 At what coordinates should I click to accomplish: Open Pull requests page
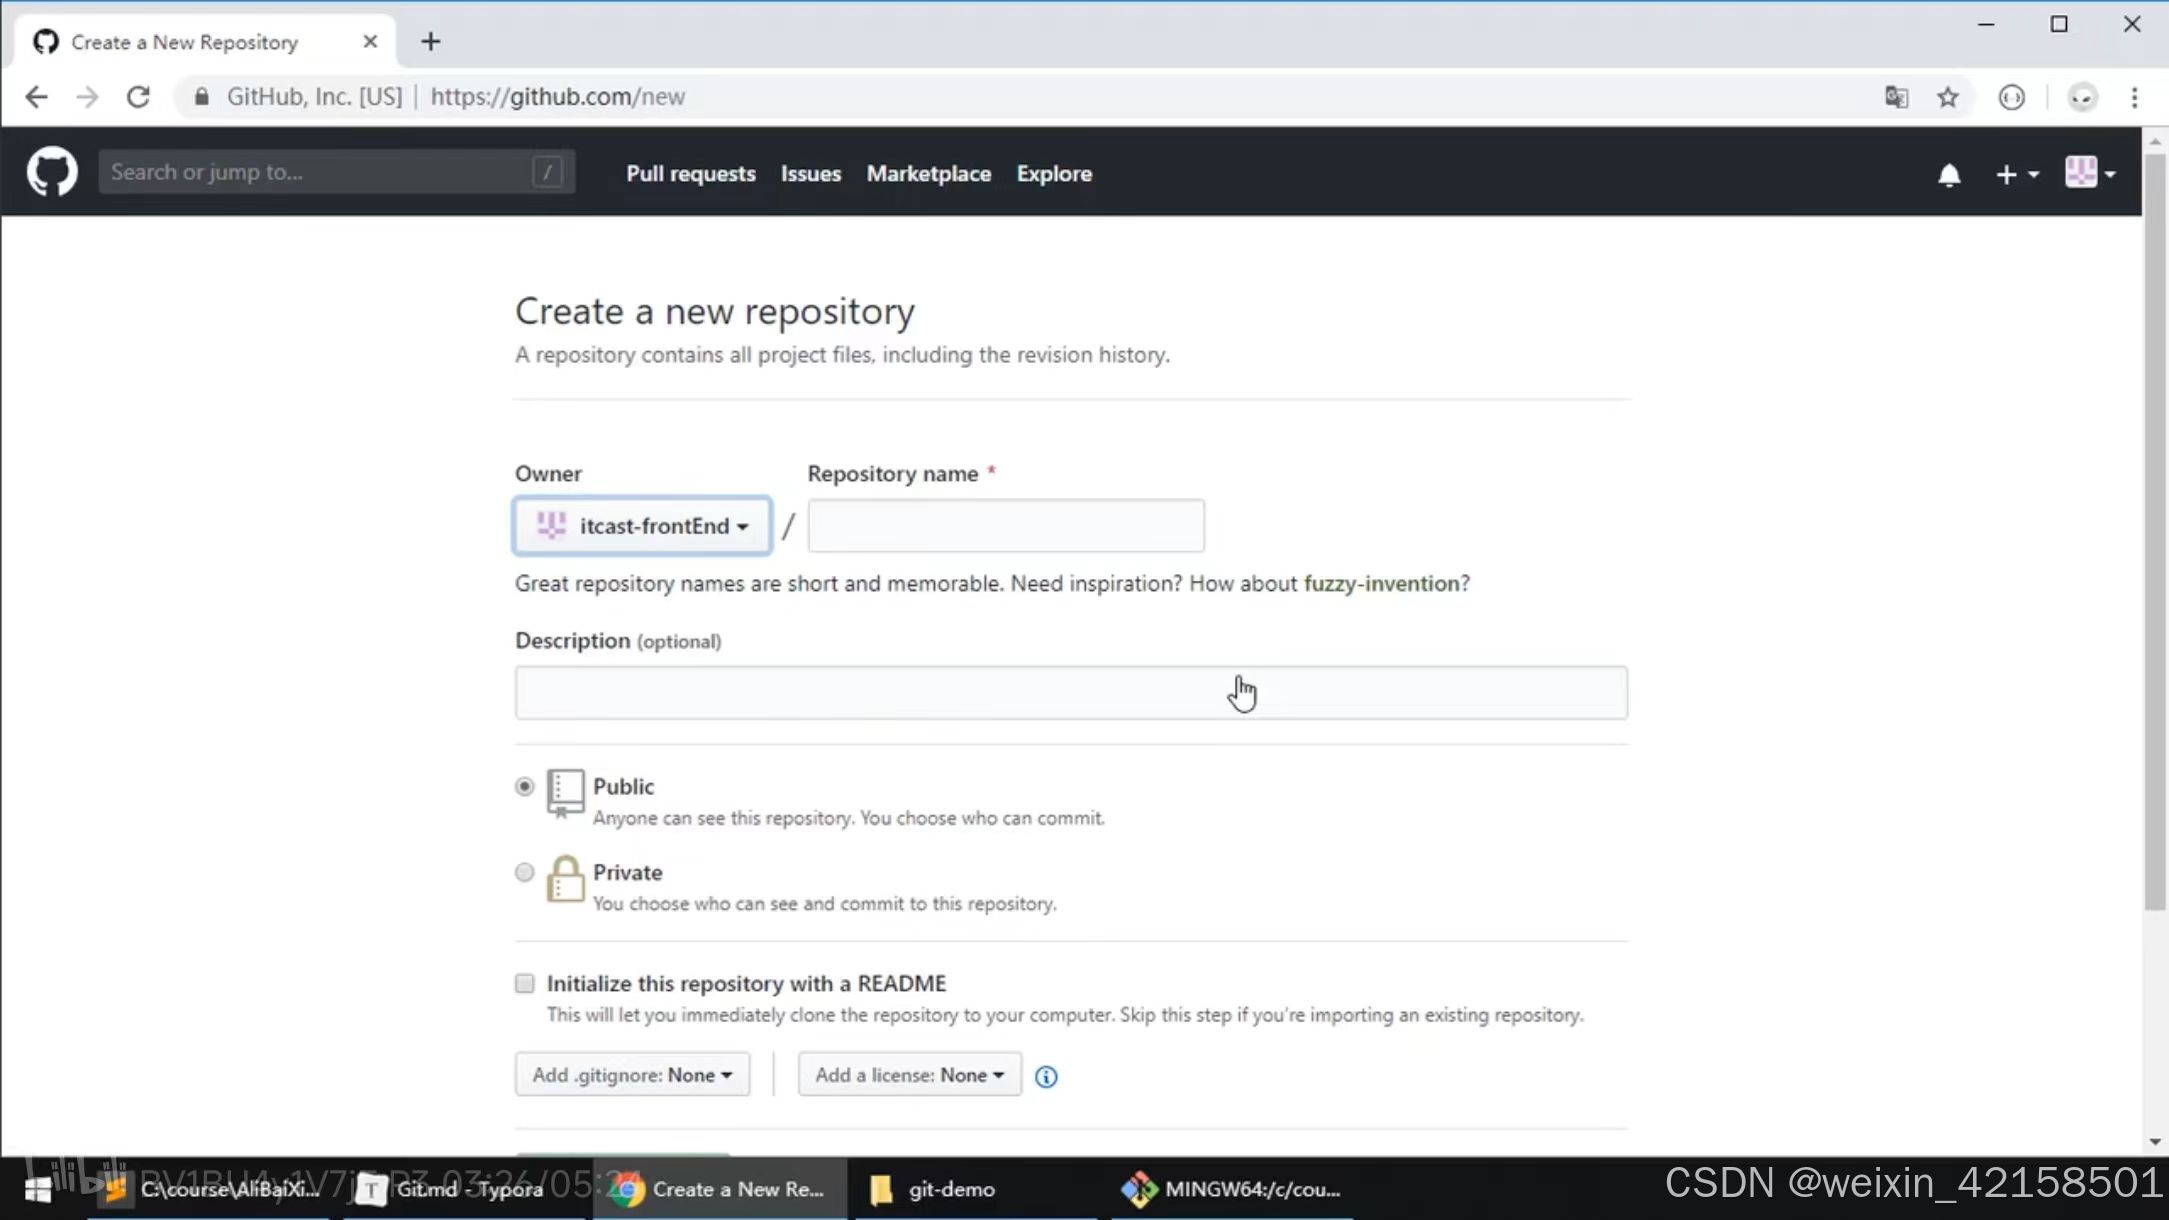click(x=691, y=174)
